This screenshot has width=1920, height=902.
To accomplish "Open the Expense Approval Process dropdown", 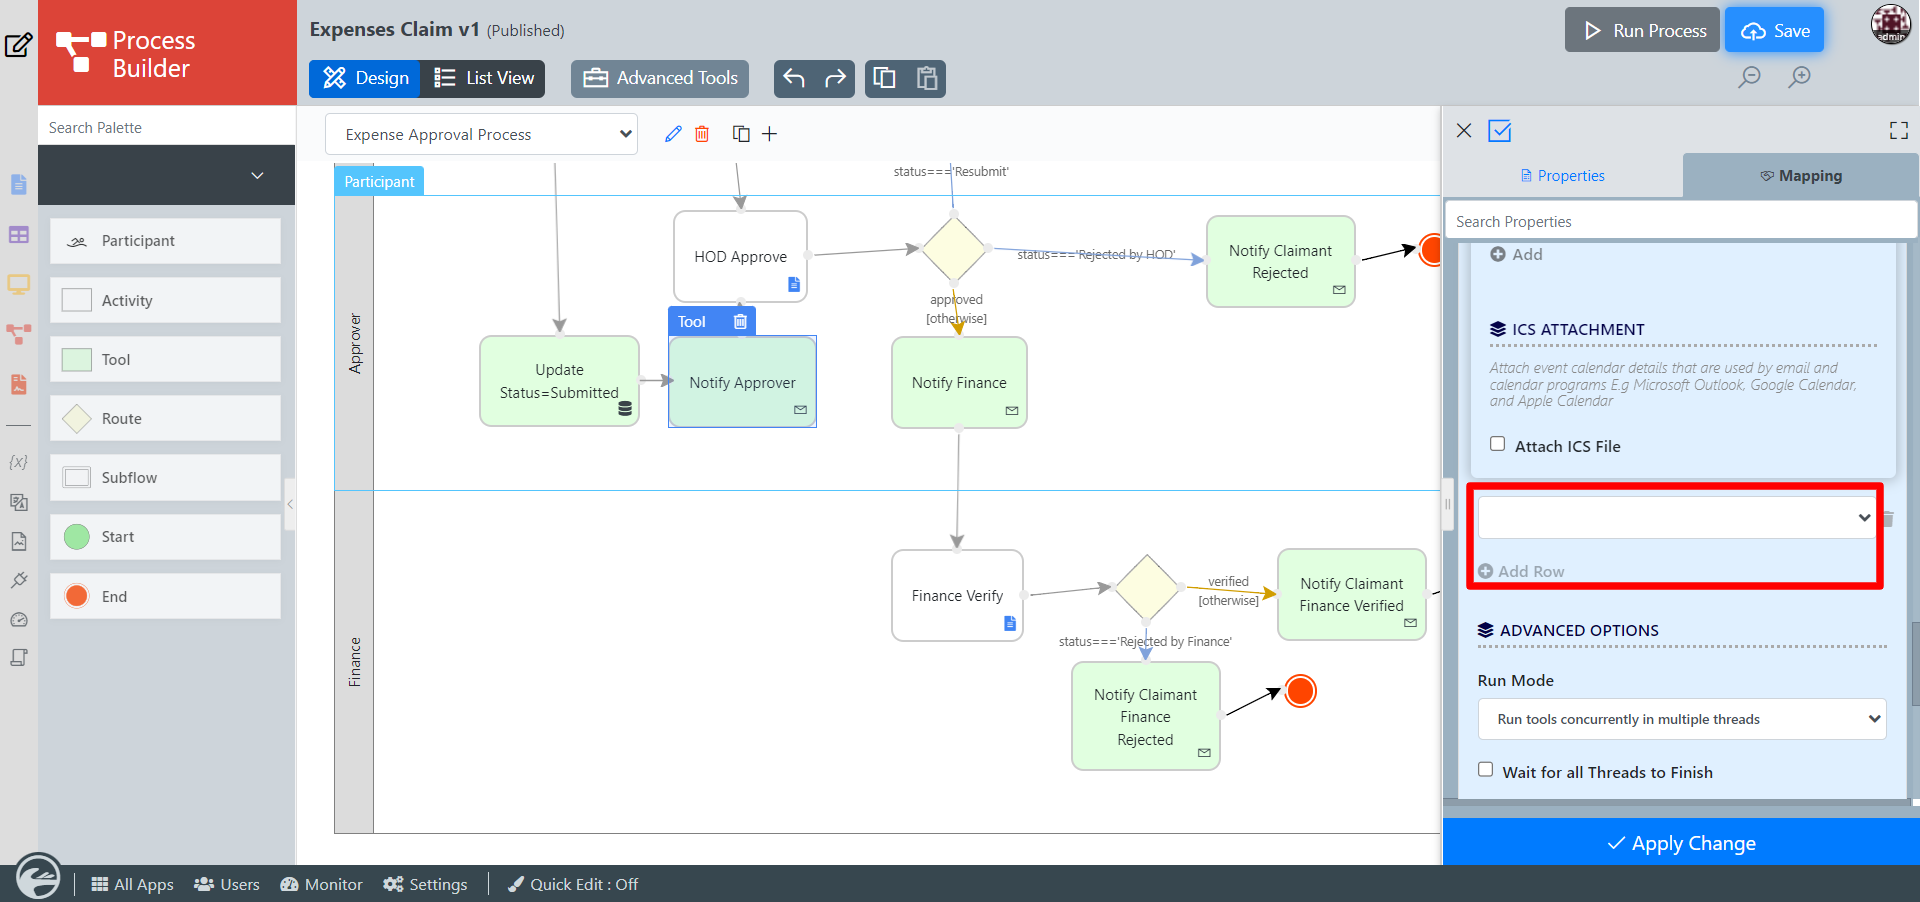I will coord(482,134).
